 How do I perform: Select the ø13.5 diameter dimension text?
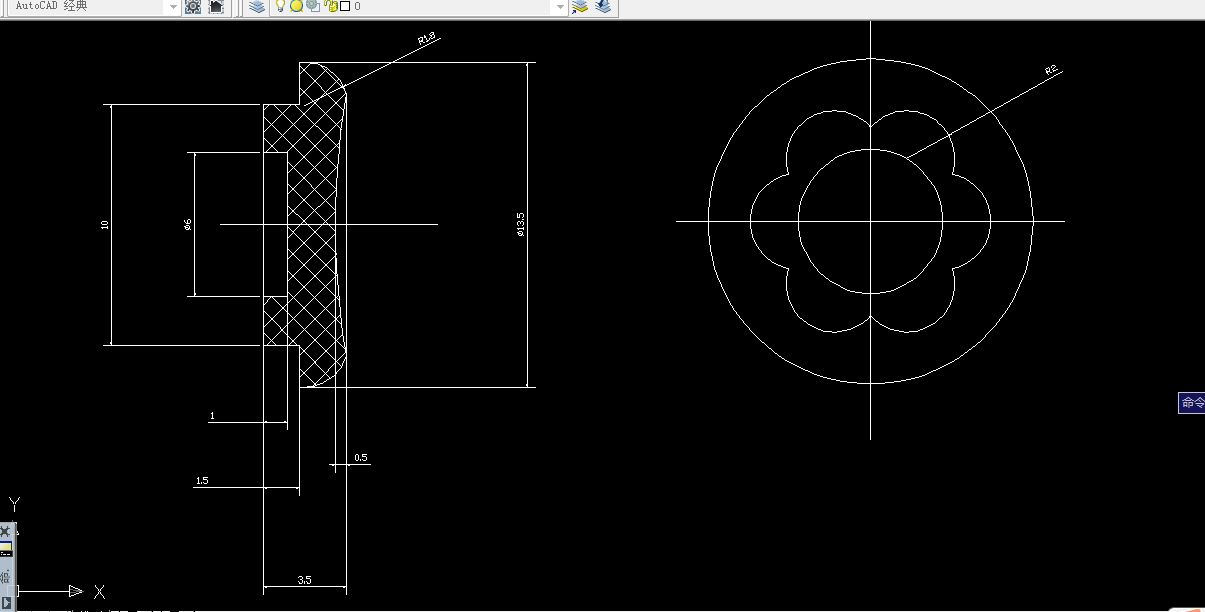520,224
